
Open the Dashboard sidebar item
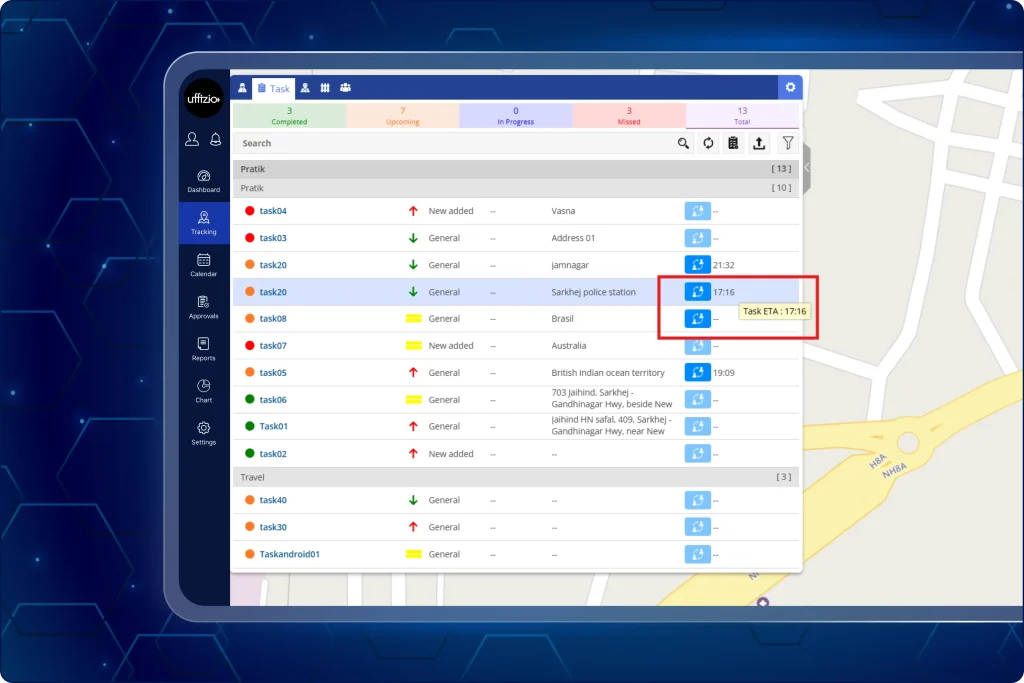(x=204, y=182)
